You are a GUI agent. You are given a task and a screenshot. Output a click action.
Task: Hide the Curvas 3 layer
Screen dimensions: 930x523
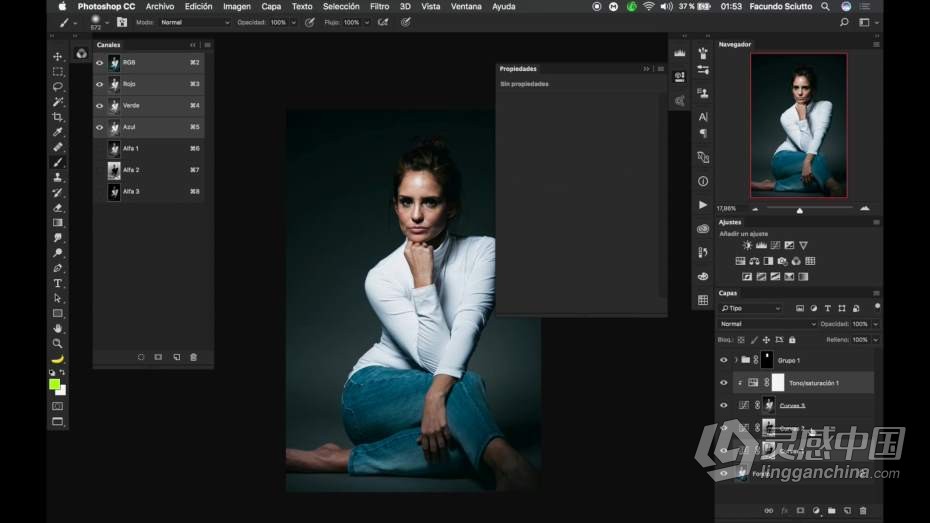(724, 406)
